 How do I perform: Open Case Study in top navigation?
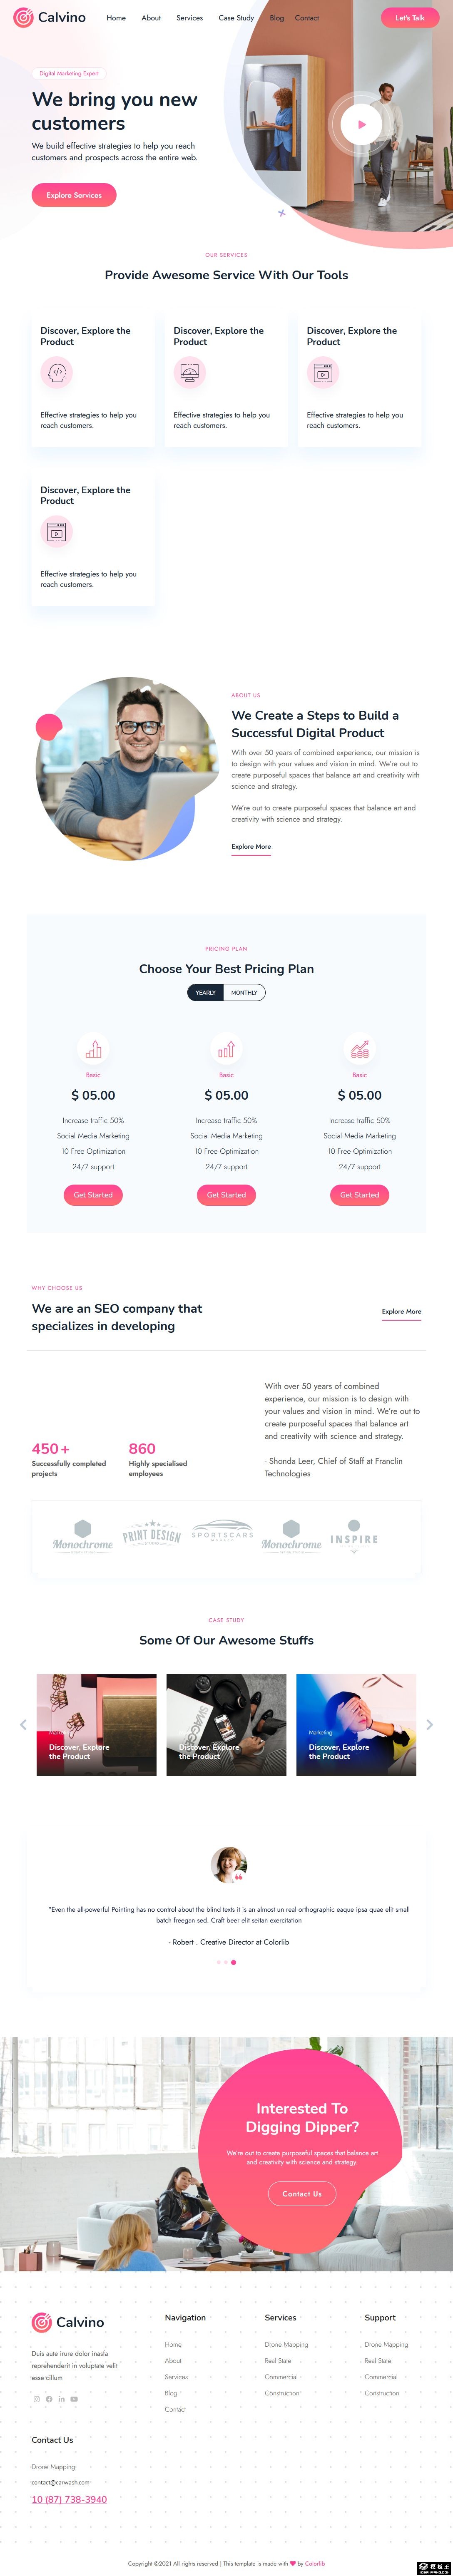click(x=236, y=18)
